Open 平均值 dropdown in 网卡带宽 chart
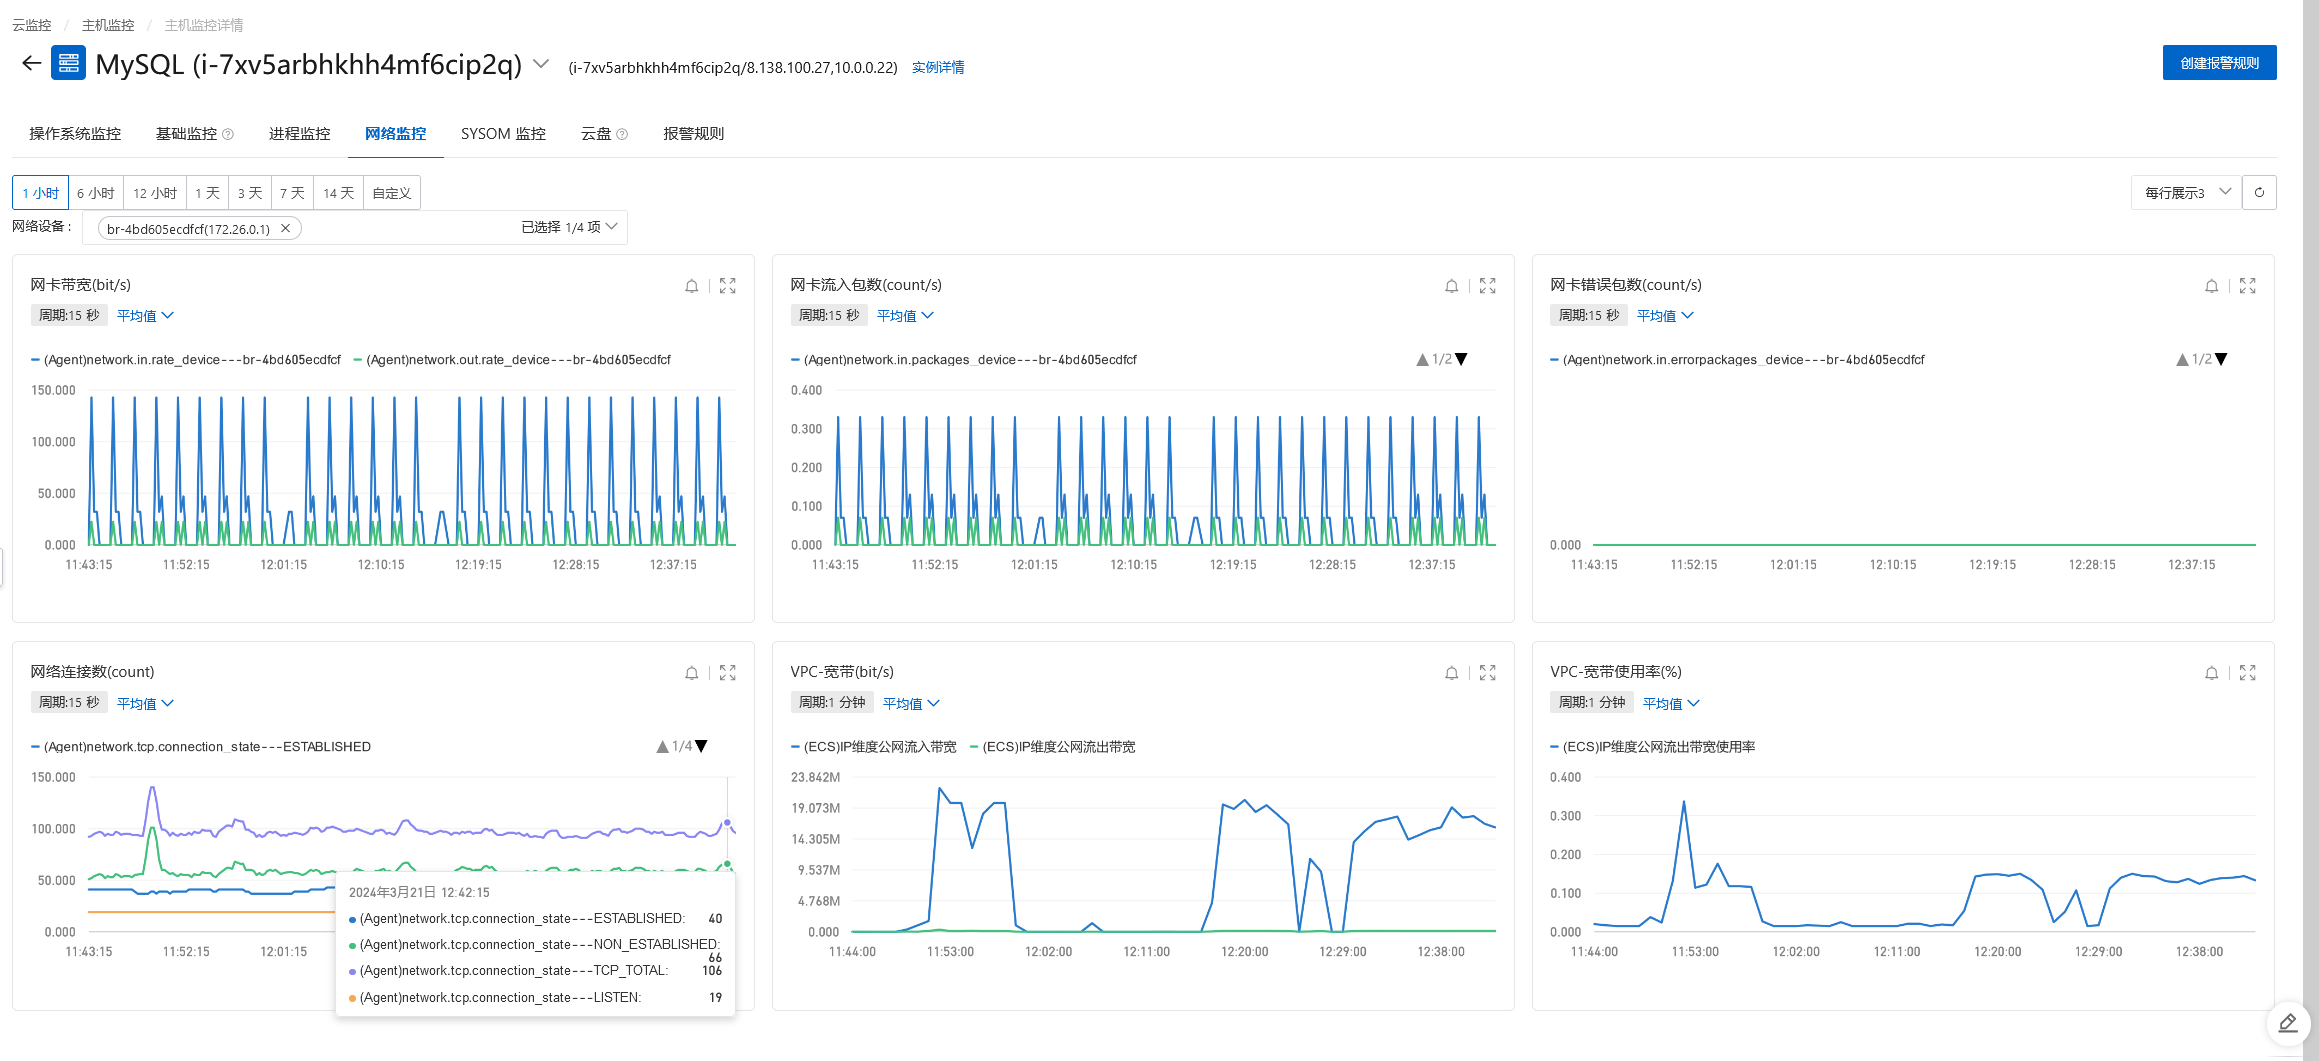The height and width of the screenshot is (1061, 2319). tap(146, 315)
